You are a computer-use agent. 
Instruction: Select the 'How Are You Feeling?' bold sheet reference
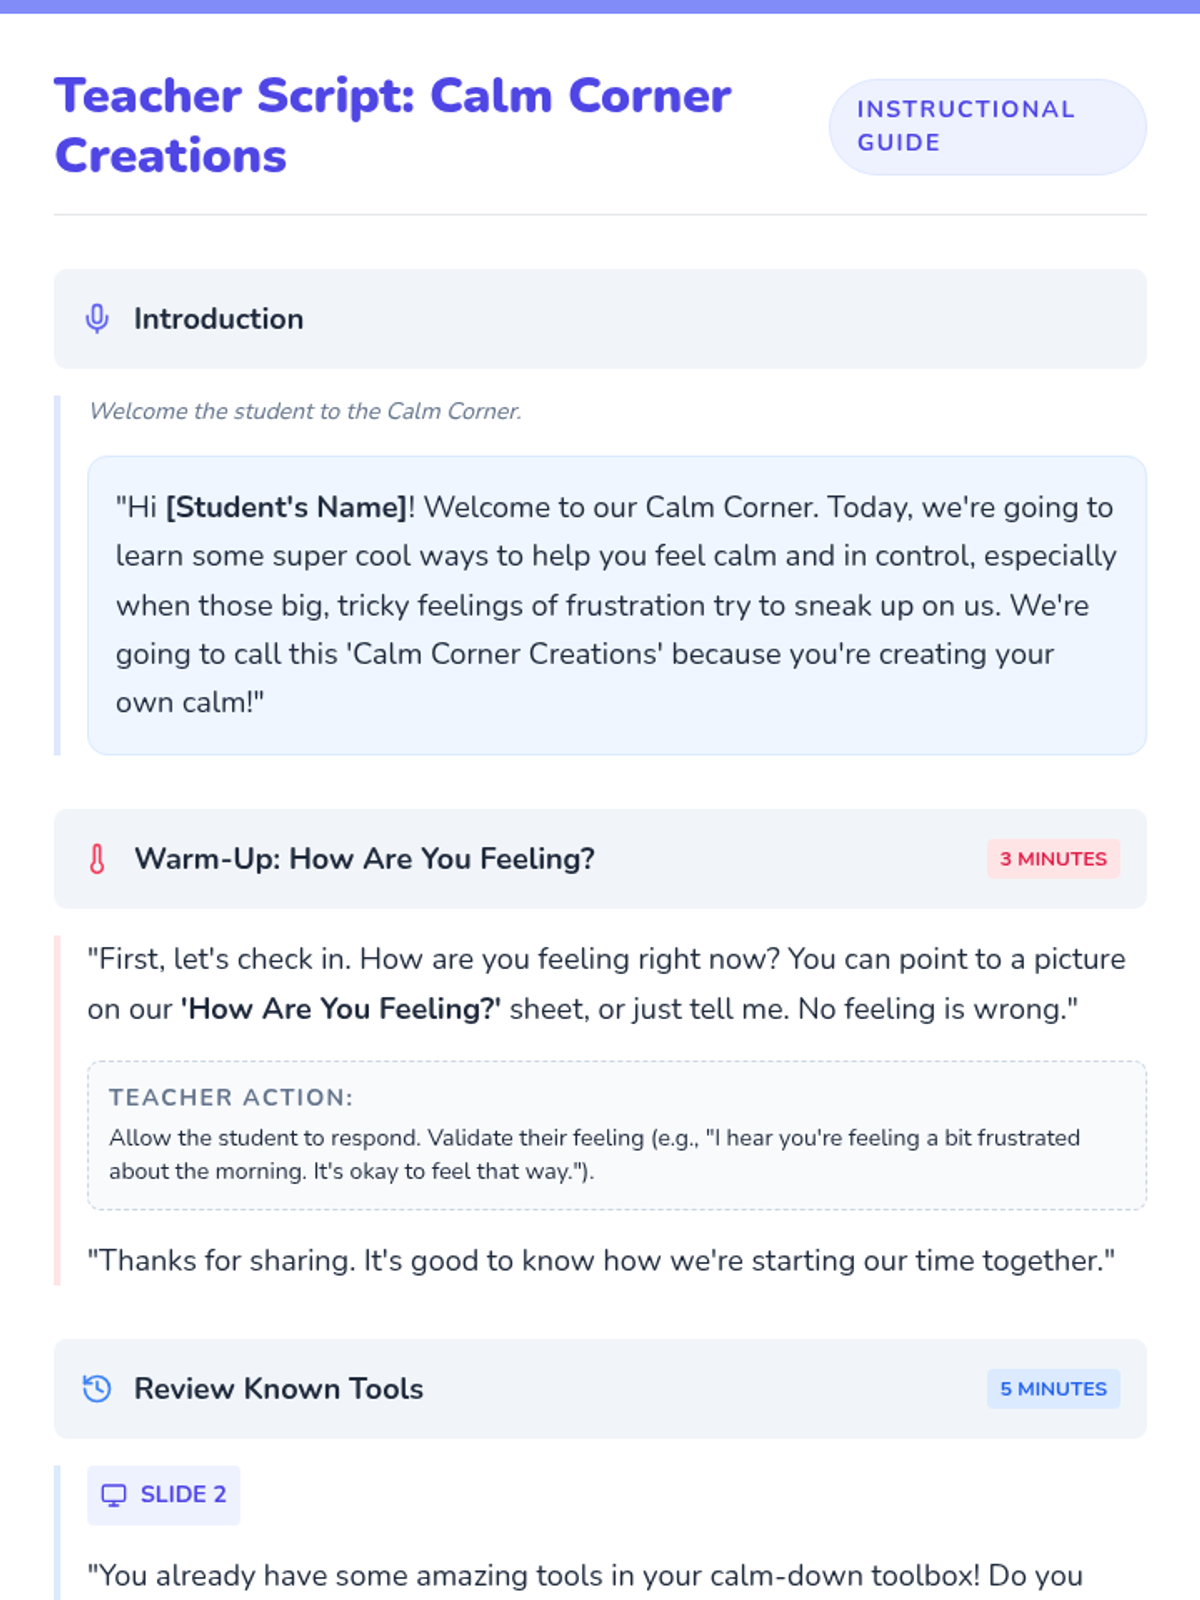(341, 1009)
